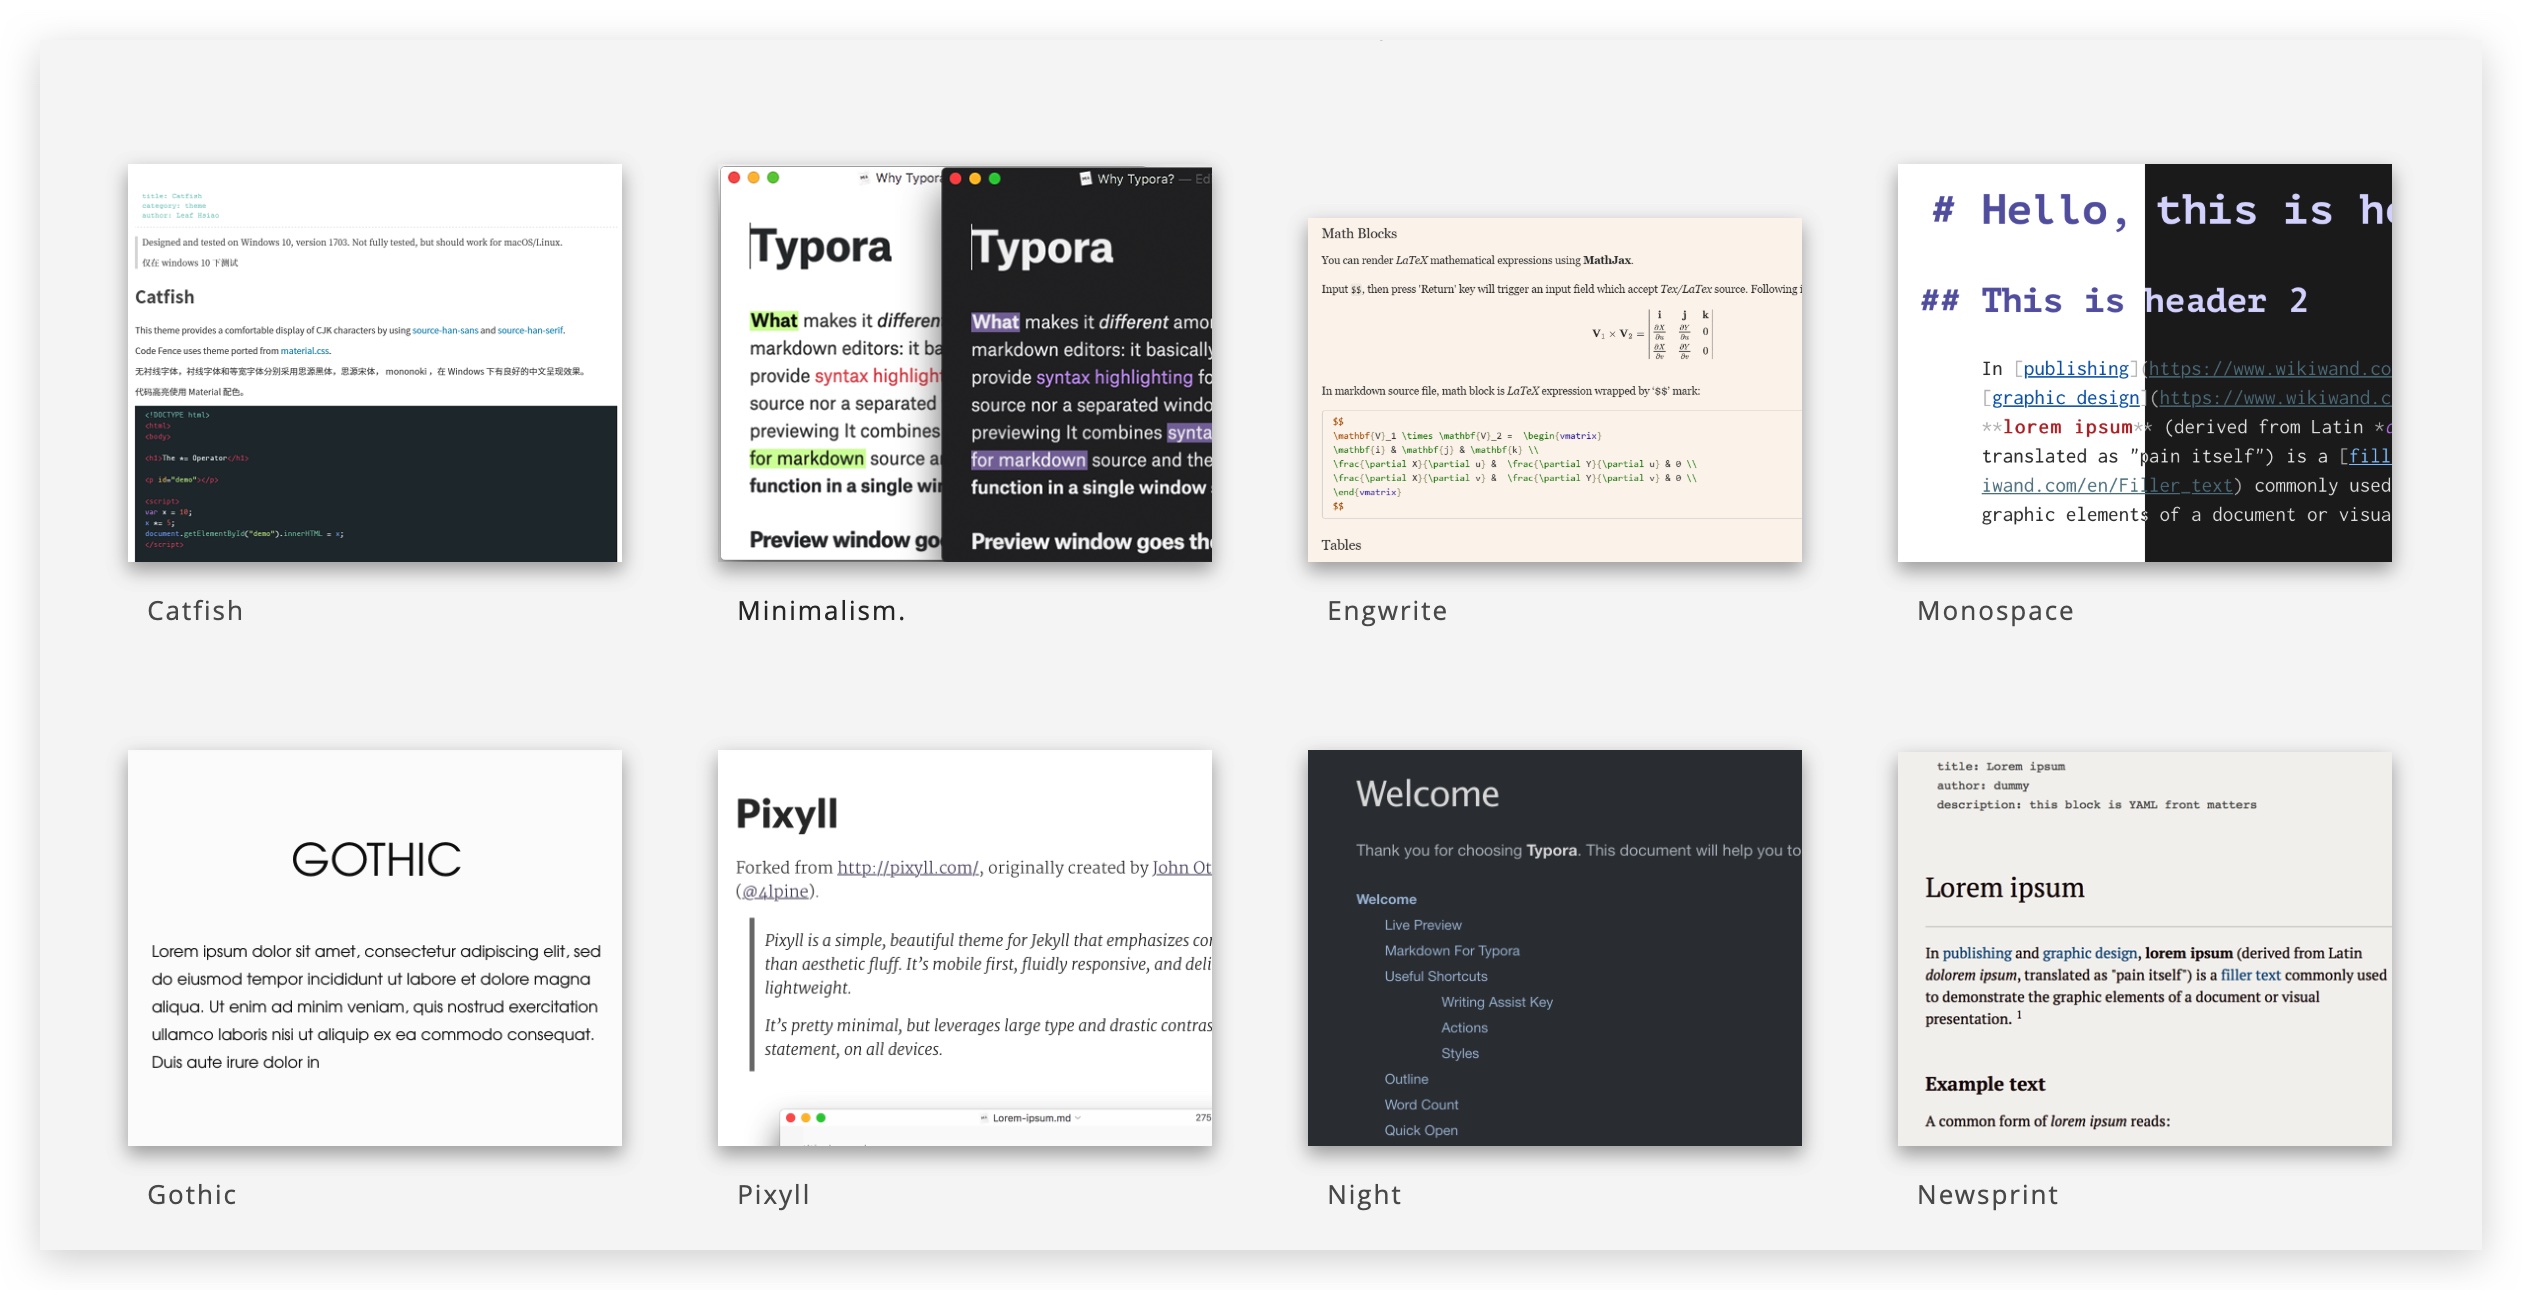Click the Minimalism. title text
The height and width of the screenshot is (1290, 2522).
pos(821,610)
